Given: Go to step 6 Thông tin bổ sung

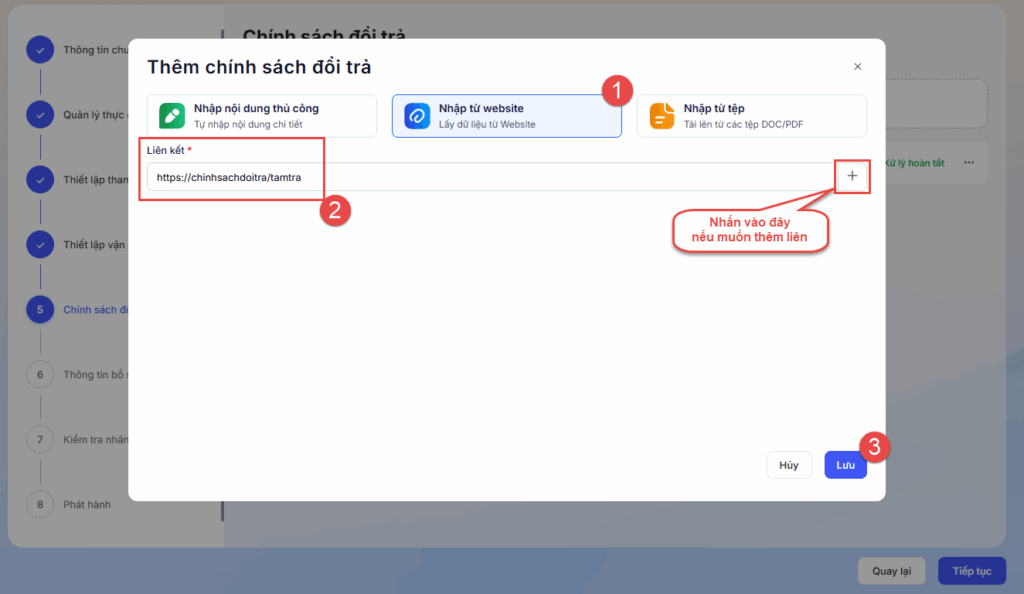Looking at the screenshot, I should (x=40, y=375).
